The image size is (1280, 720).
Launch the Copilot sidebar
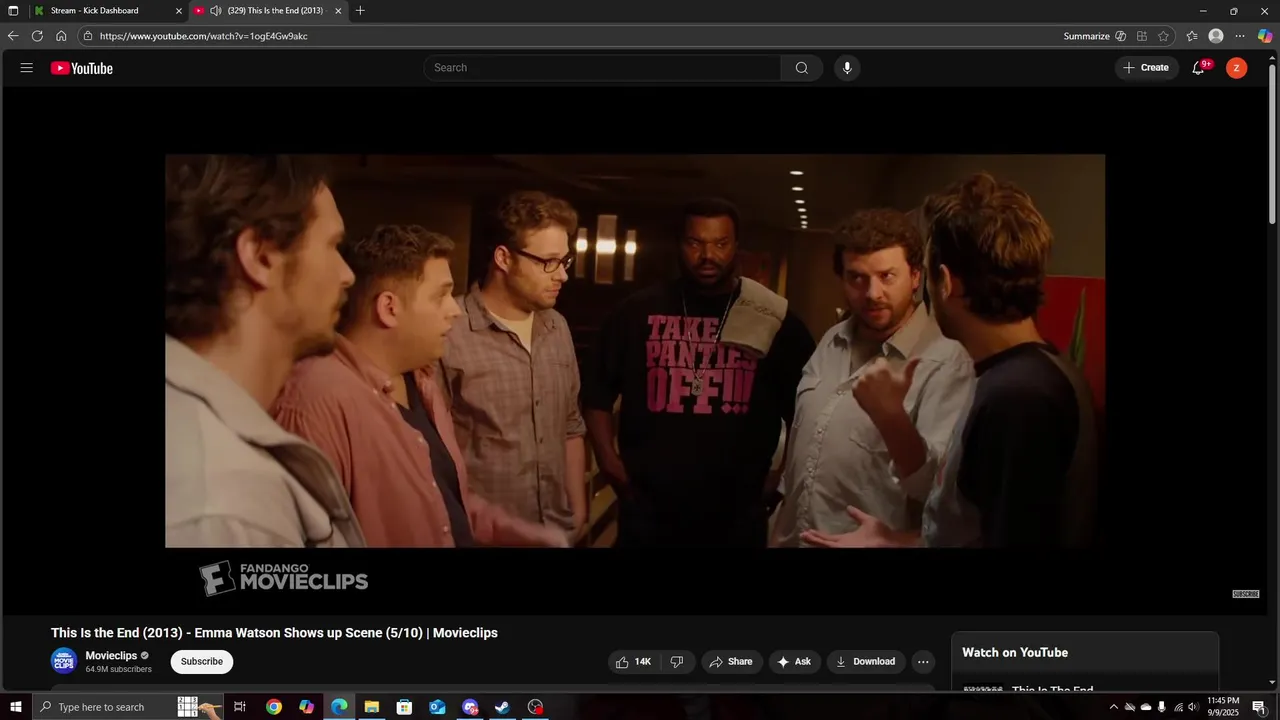(1265, 36)
